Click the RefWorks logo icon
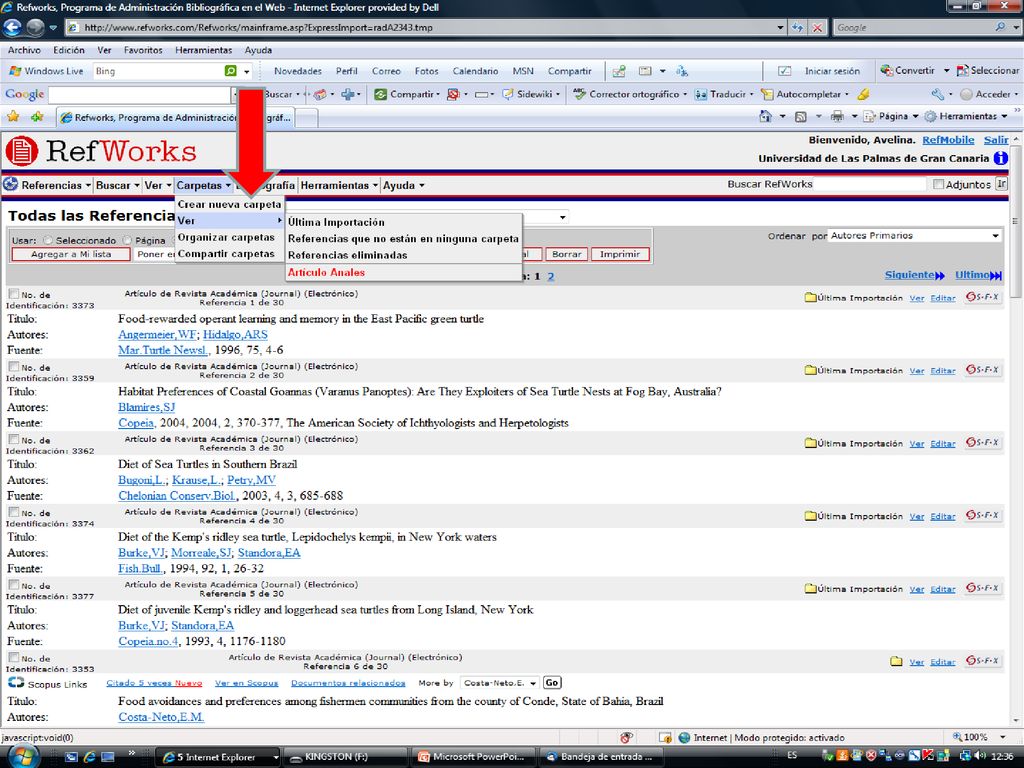 22,151
